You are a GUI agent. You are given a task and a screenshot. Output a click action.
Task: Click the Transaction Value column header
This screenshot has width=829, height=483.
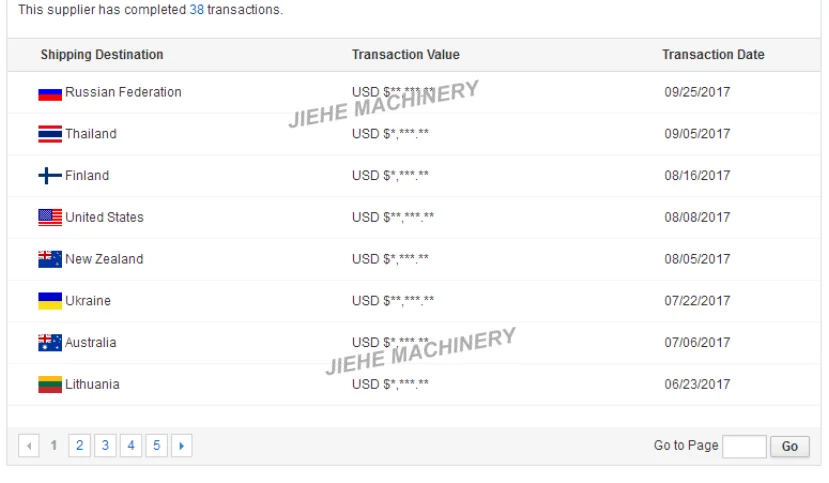pyautogui.click(x=406, y=55)
